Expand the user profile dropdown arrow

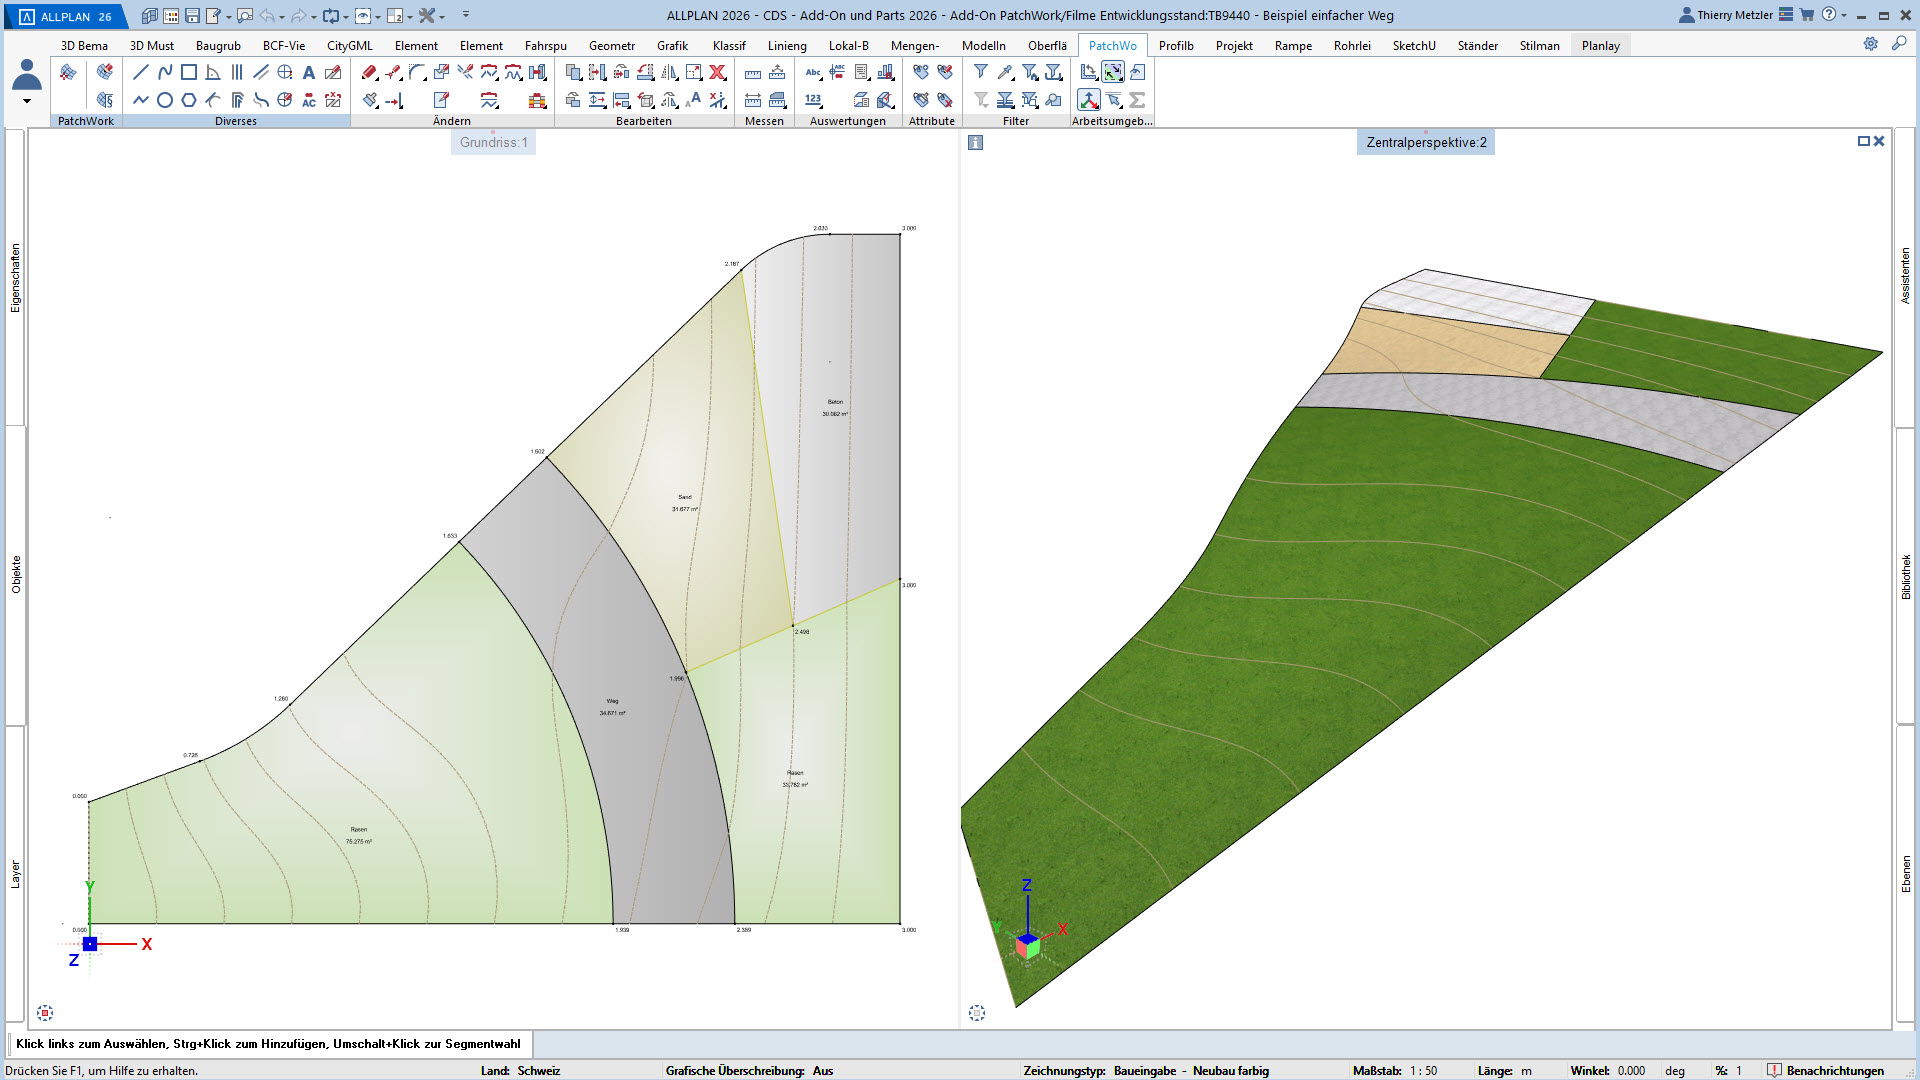(27, 101)
